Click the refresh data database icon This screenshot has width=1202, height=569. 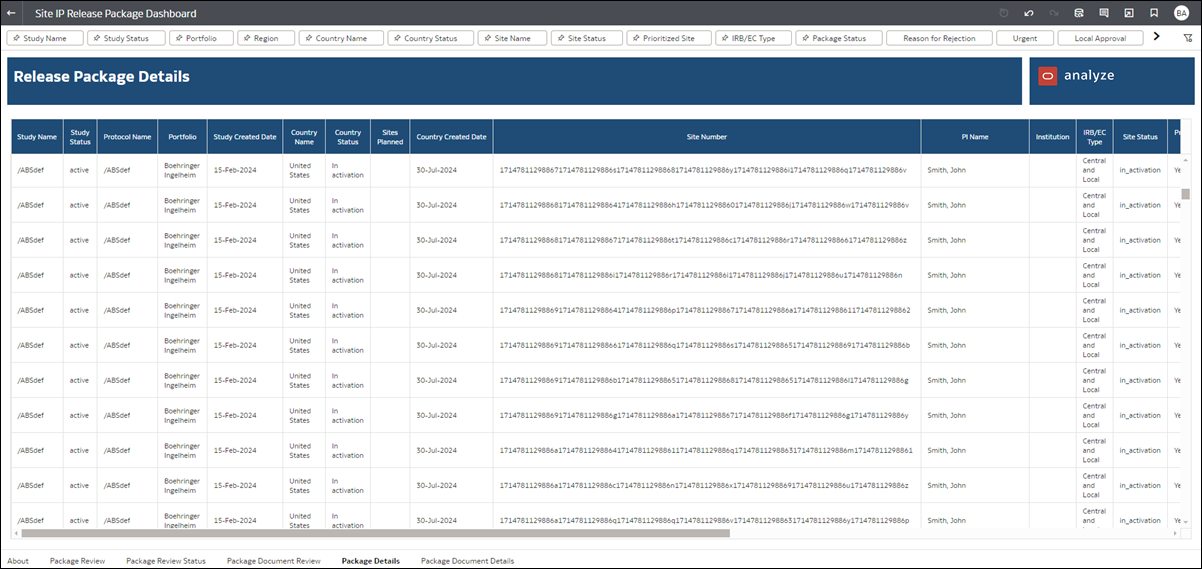coord(1079,14)
